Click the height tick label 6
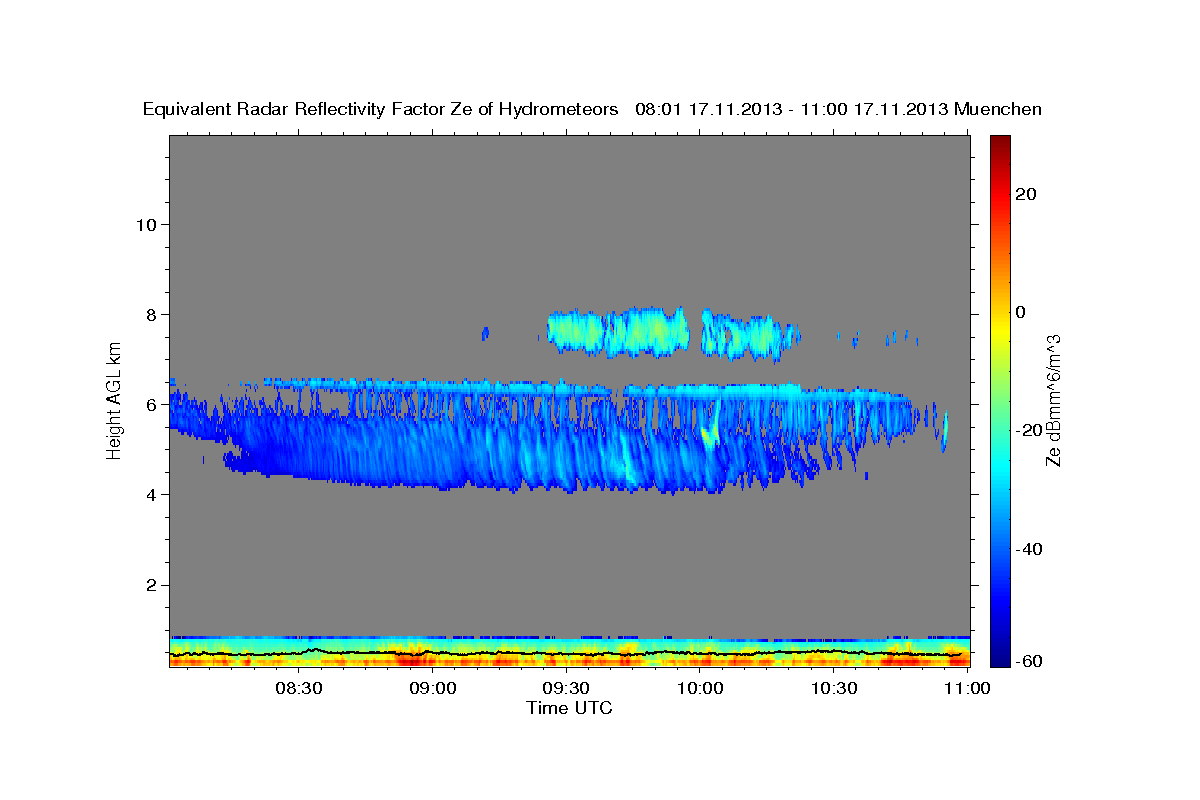Image resolution: width=1200 pixels, height=800 pixels. [x=151, y=404]
